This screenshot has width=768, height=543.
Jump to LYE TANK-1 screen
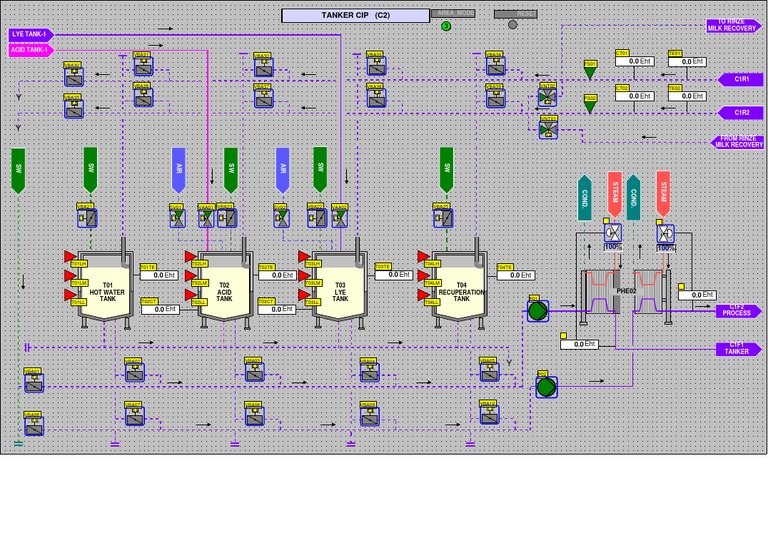(31, 35)
